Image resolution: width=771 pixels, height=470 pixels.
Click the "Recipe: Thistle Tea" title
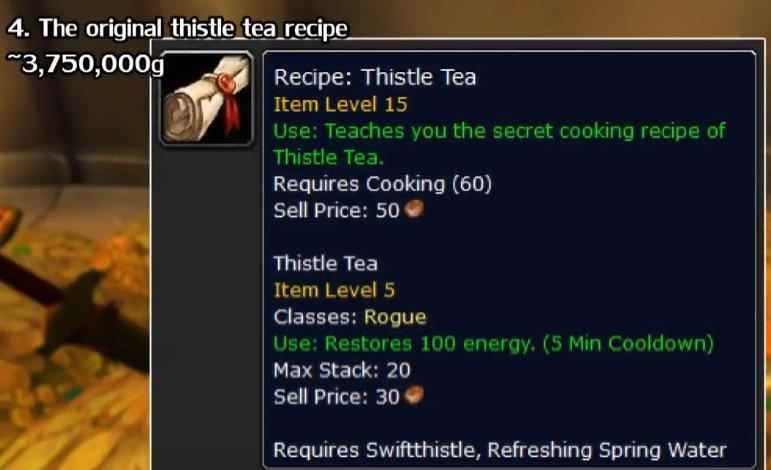point(375,77)
